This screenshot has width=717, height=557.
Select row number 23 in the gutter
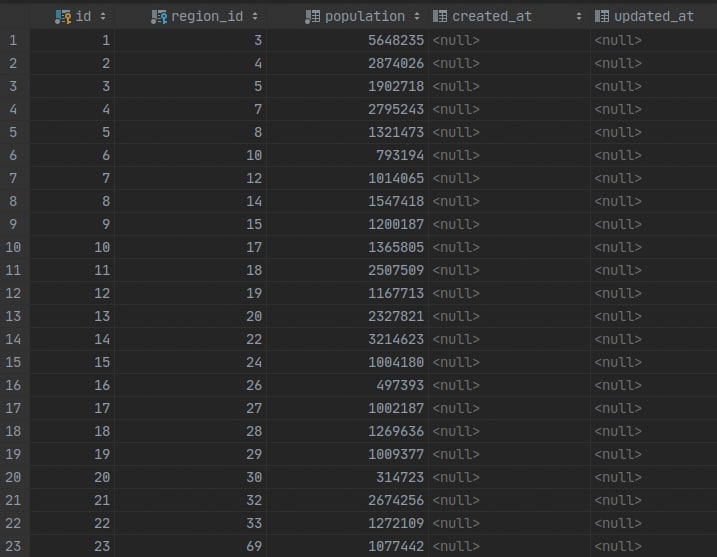[x=15, y=546]
